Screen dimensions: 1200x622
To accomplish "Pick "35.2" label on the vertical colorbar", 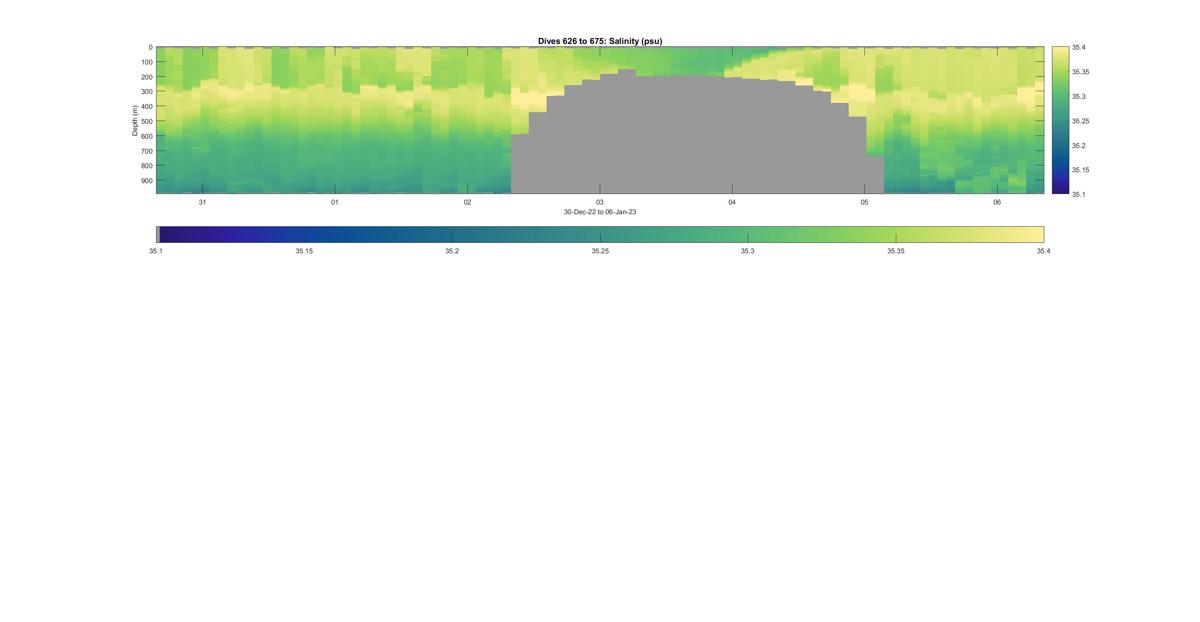I will pyautogui.click(x=1078, y=145).
